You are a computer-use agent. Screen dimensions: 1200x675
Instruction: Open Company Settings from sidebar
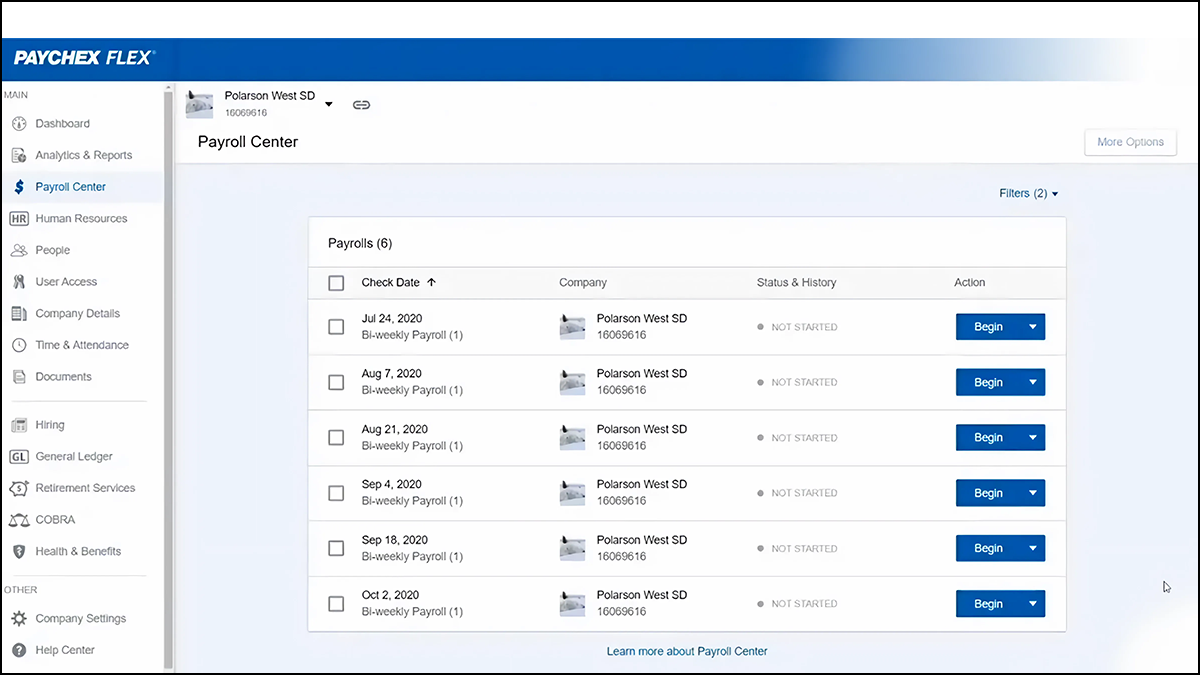(x=82, y=619)
